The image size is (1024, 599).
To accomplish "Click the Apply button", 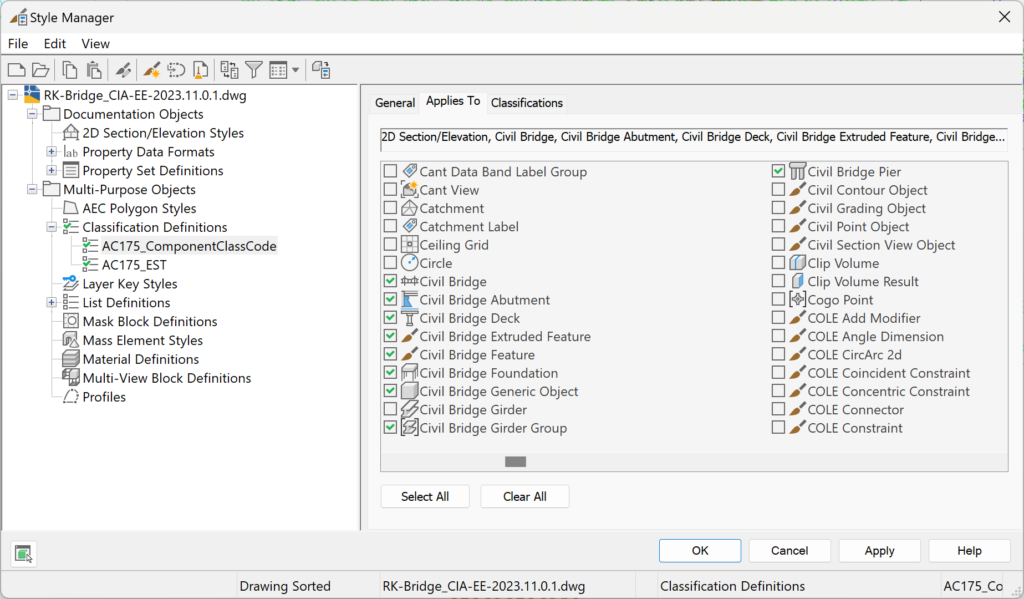I will tap(880, 551).
